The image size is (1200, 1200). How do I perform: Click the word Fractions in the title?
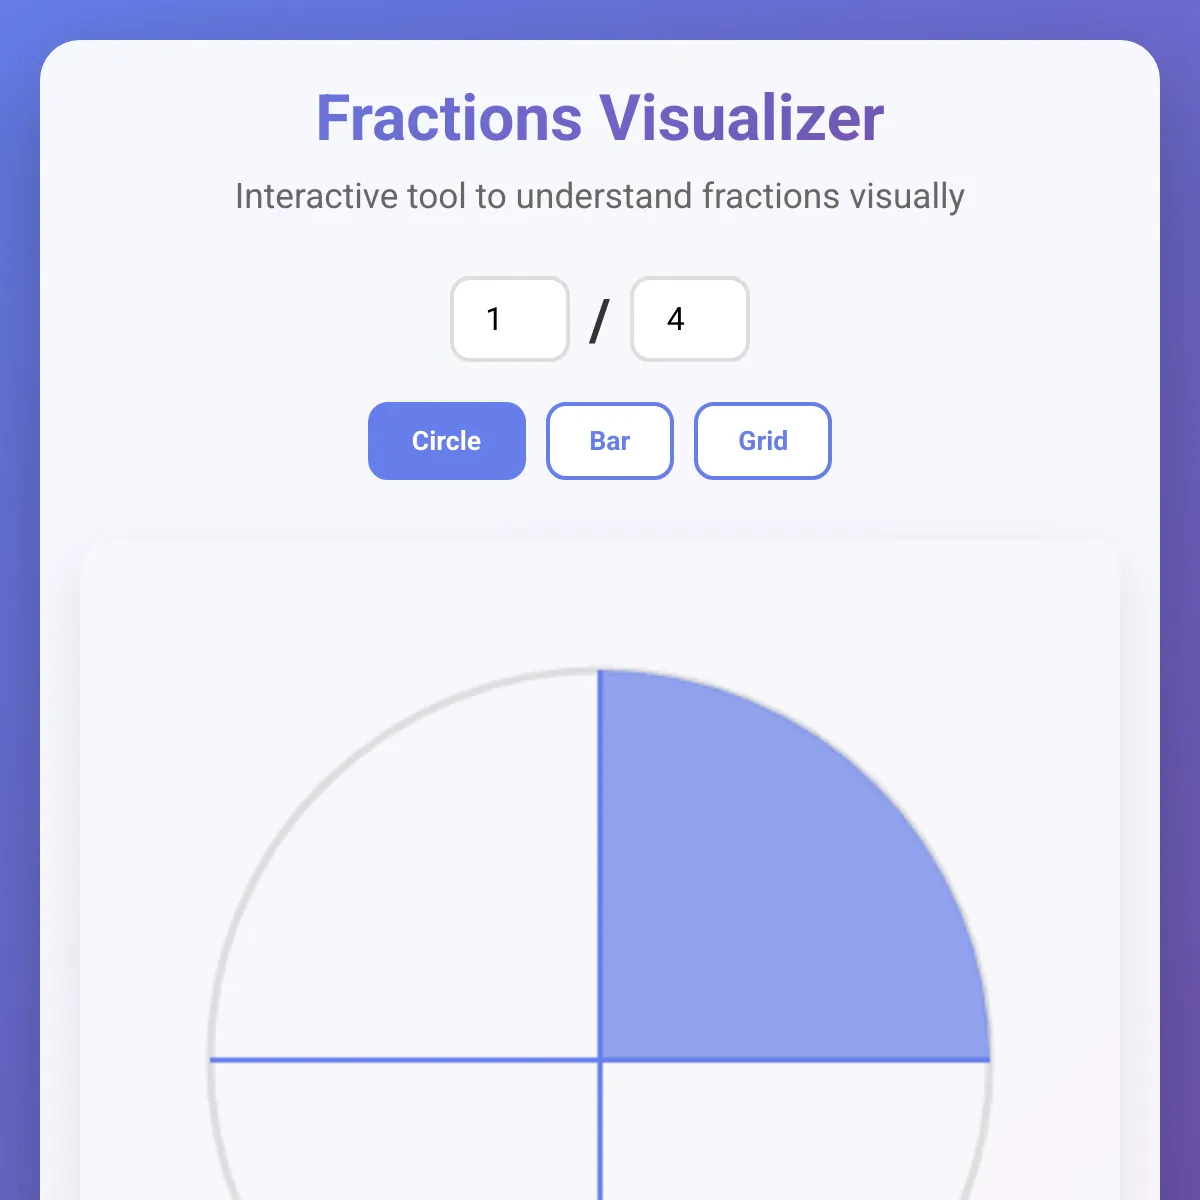tap(448, 118)
